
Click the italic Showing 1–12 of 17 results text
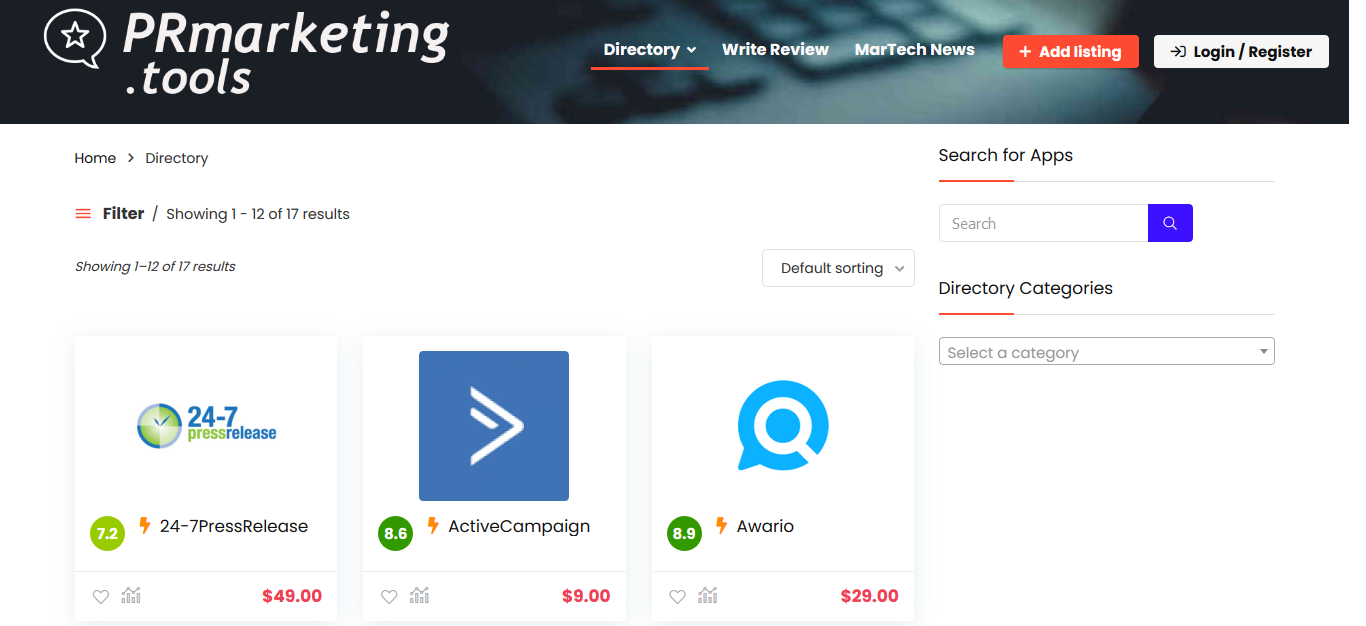(x=155, y=266)
